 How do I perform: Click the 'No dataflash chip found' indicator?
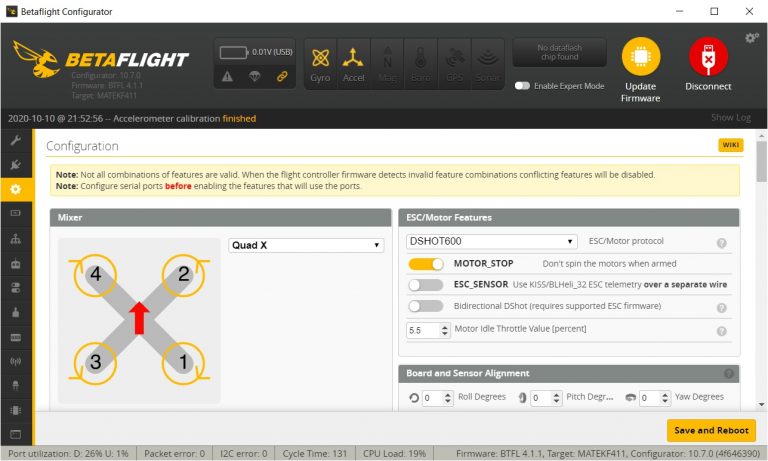click(559, 52)
